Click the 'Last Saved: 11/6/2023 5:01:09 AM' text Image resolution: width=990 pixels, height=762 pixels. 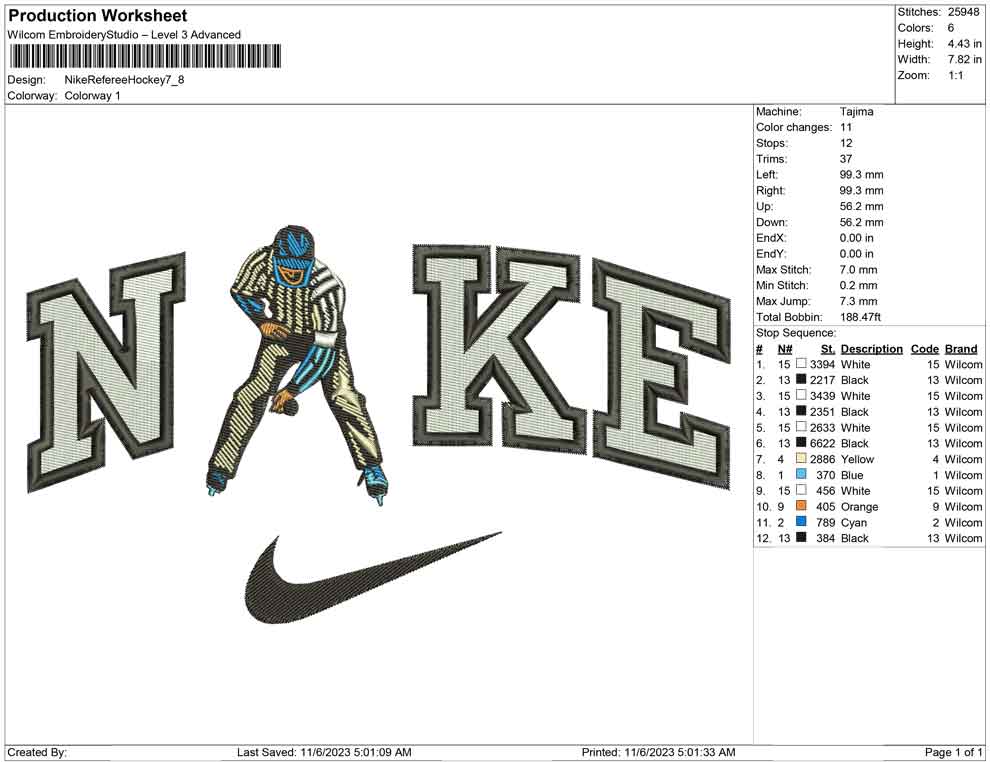[x=324, y=752]
